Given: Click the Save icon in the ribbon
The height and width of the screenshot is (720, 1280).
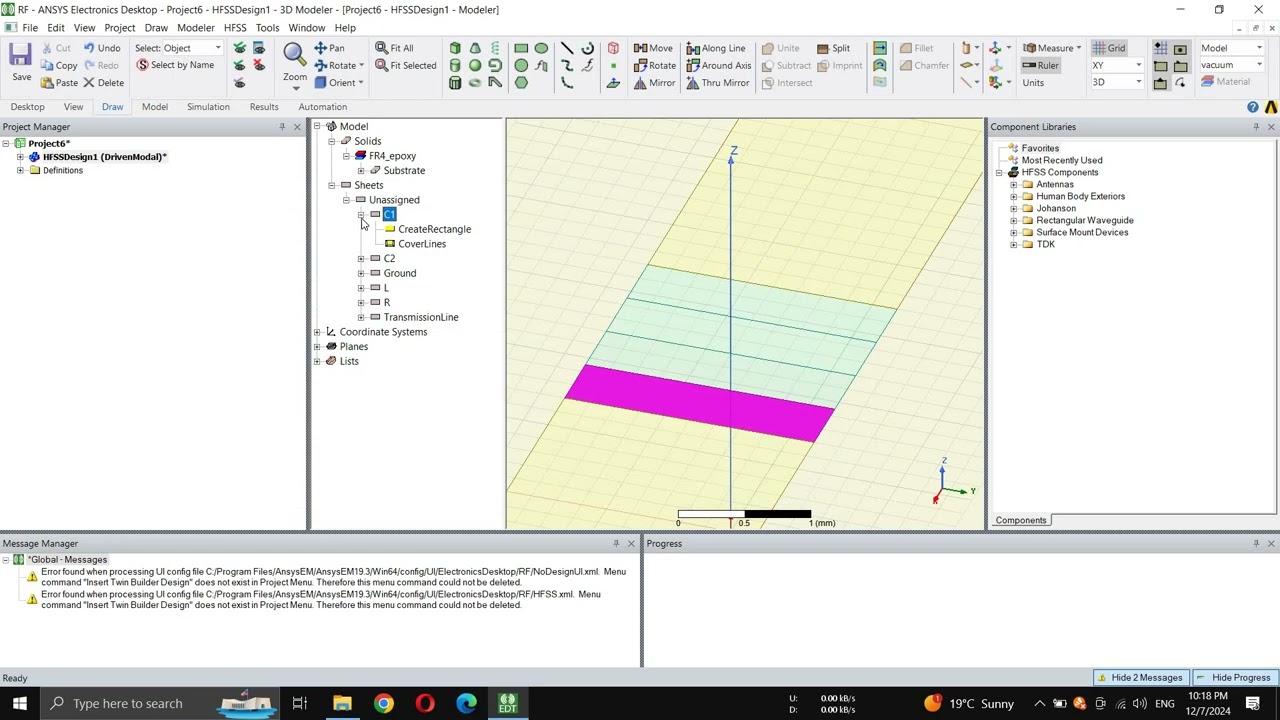Looking at the screenshot, I should tap(21, 61).
